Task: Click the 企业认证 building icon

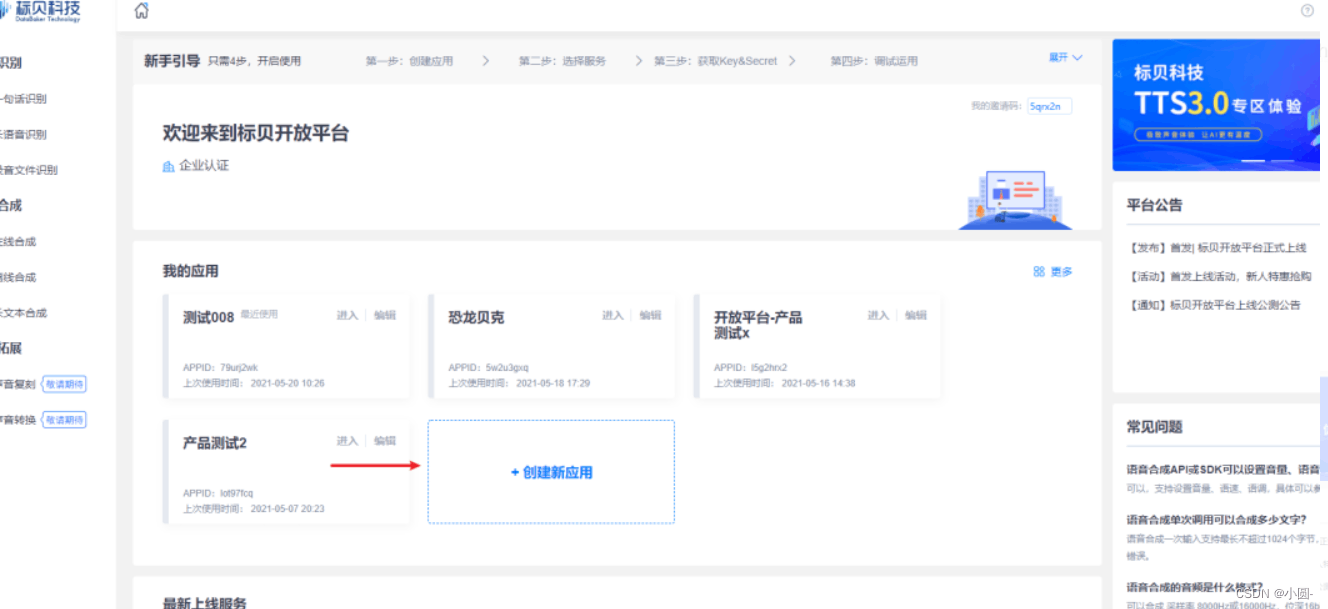Action: click(x=168, y=166)
